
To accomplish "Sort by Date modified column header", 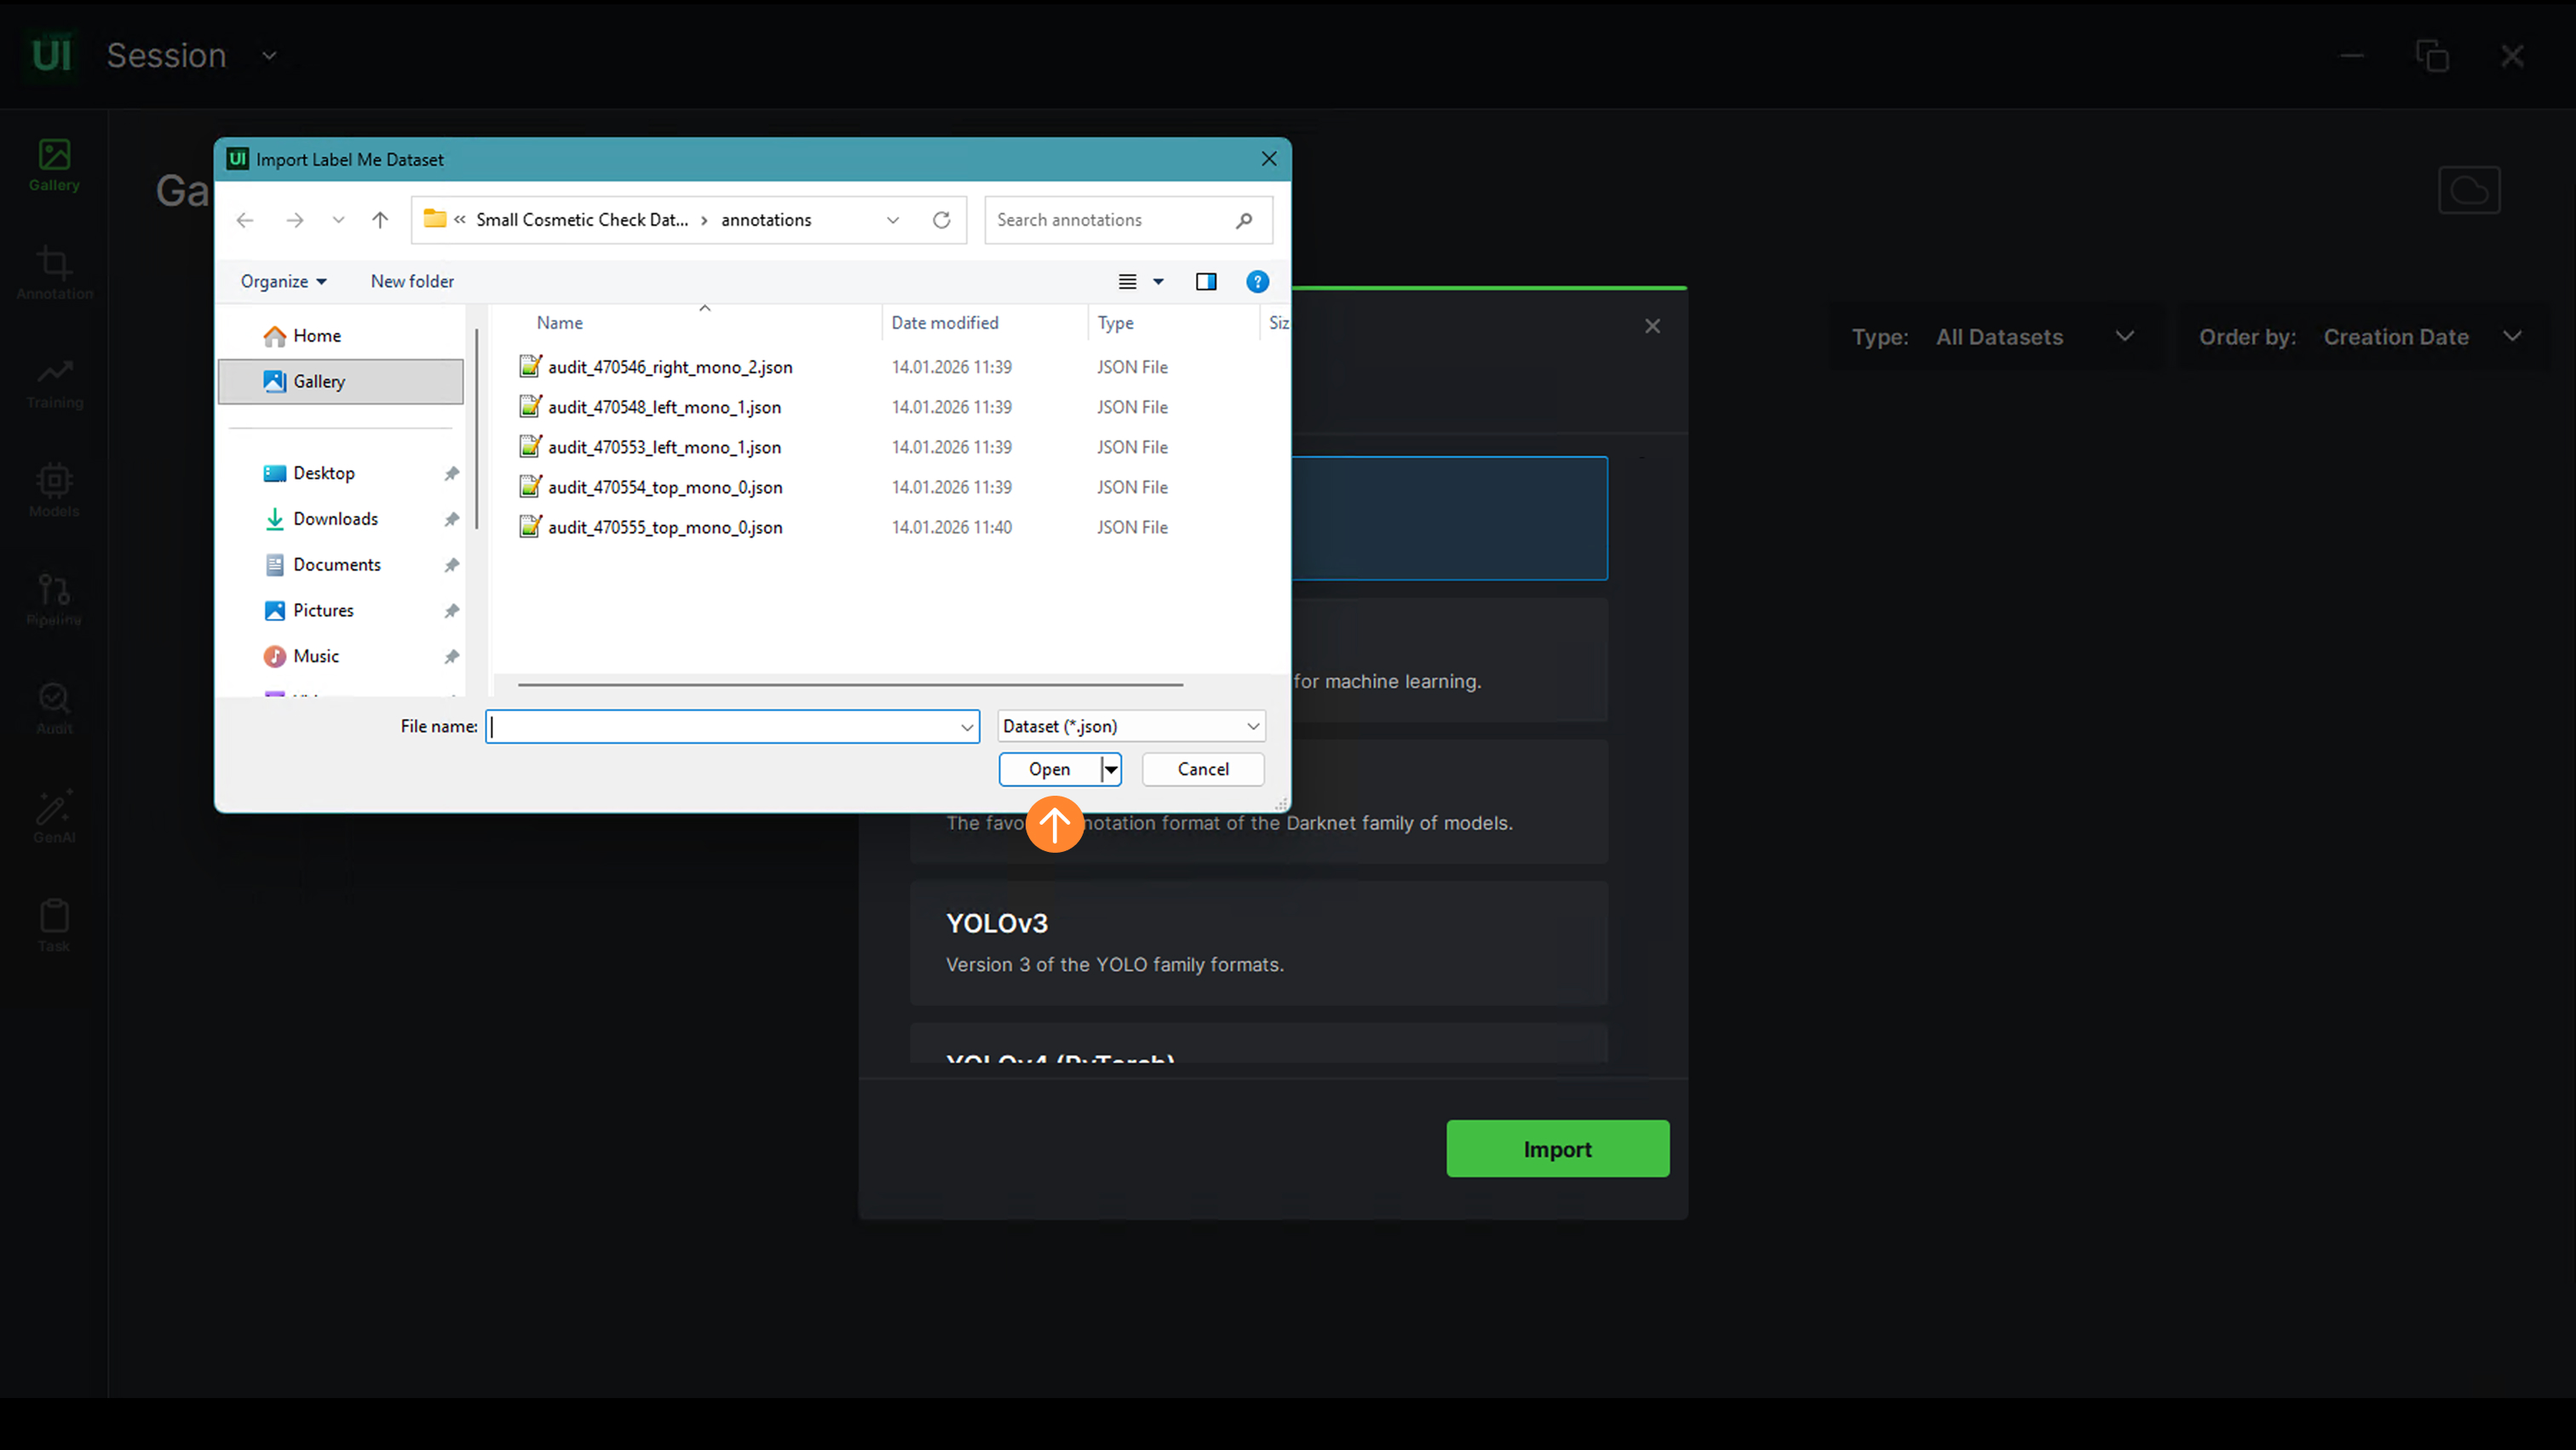I will pos(944,323).
